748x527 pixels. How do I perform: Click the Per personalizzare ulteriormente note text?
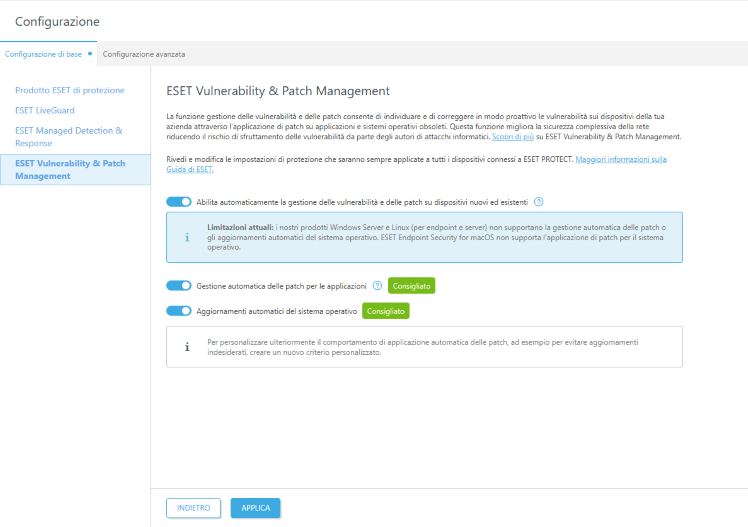(423, 347)
